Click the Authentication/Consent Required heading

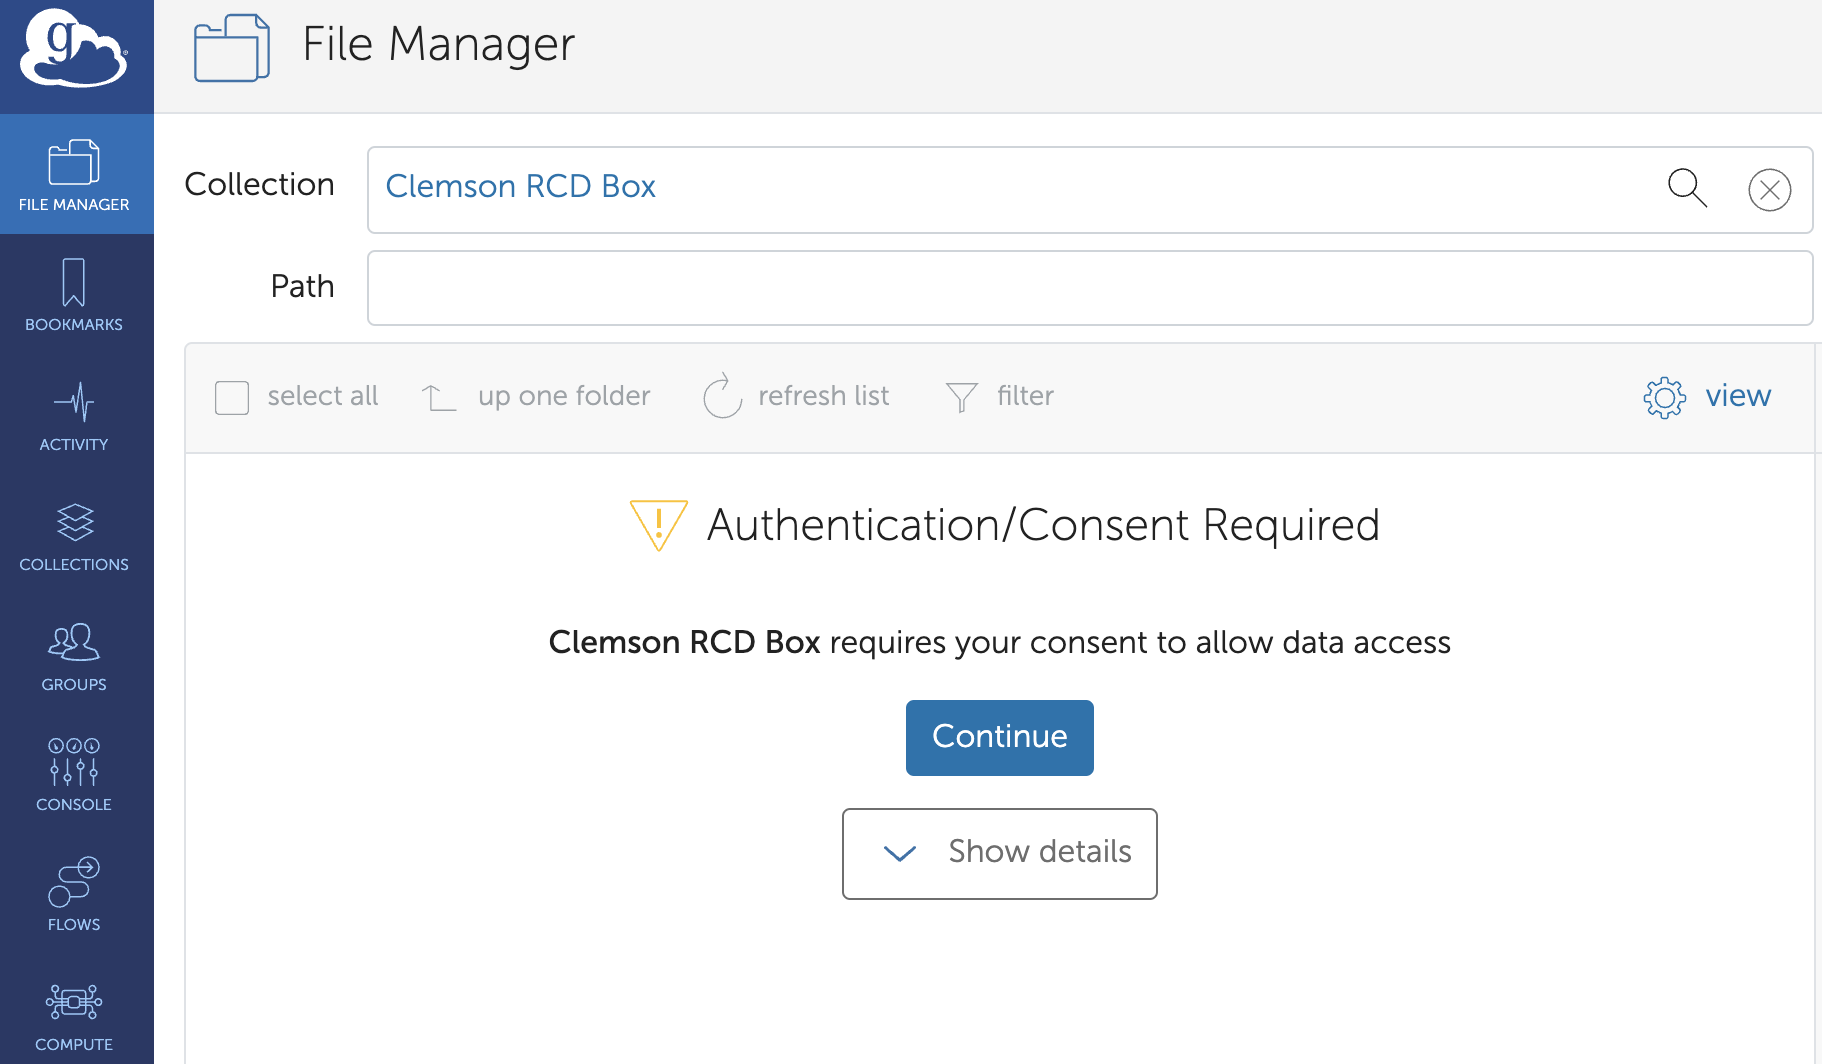point(1043,525)
